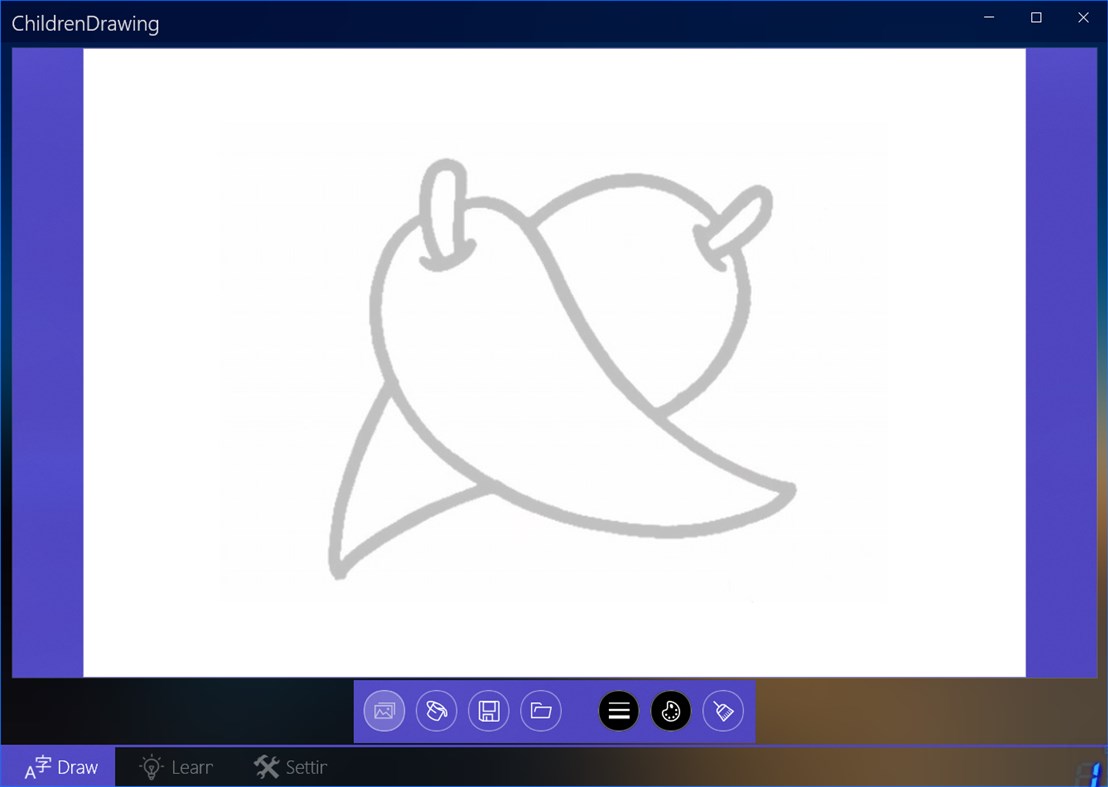Viewport: 1108px width, 787px height.
Task: Select the paint bucket fill tool
Action: pos(437,711)
